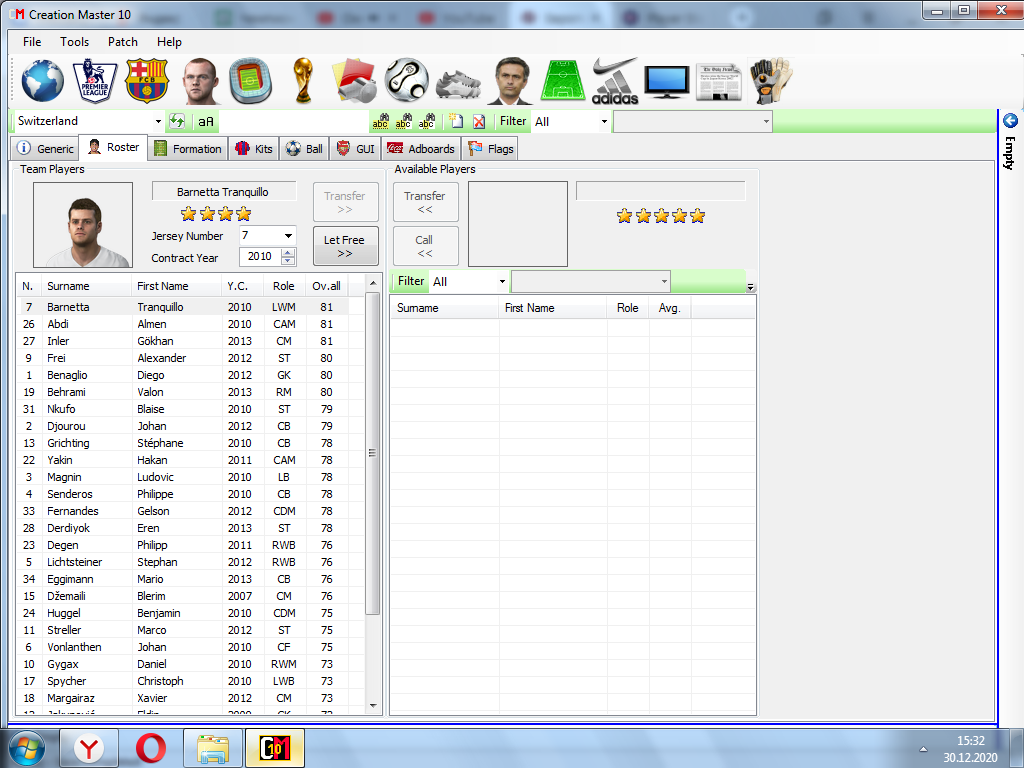Select the referees editor cards icon

(x=355, y=81)
